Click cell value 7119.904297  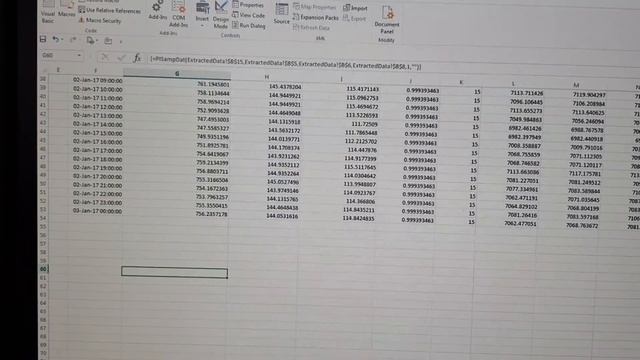coord(589,95)
